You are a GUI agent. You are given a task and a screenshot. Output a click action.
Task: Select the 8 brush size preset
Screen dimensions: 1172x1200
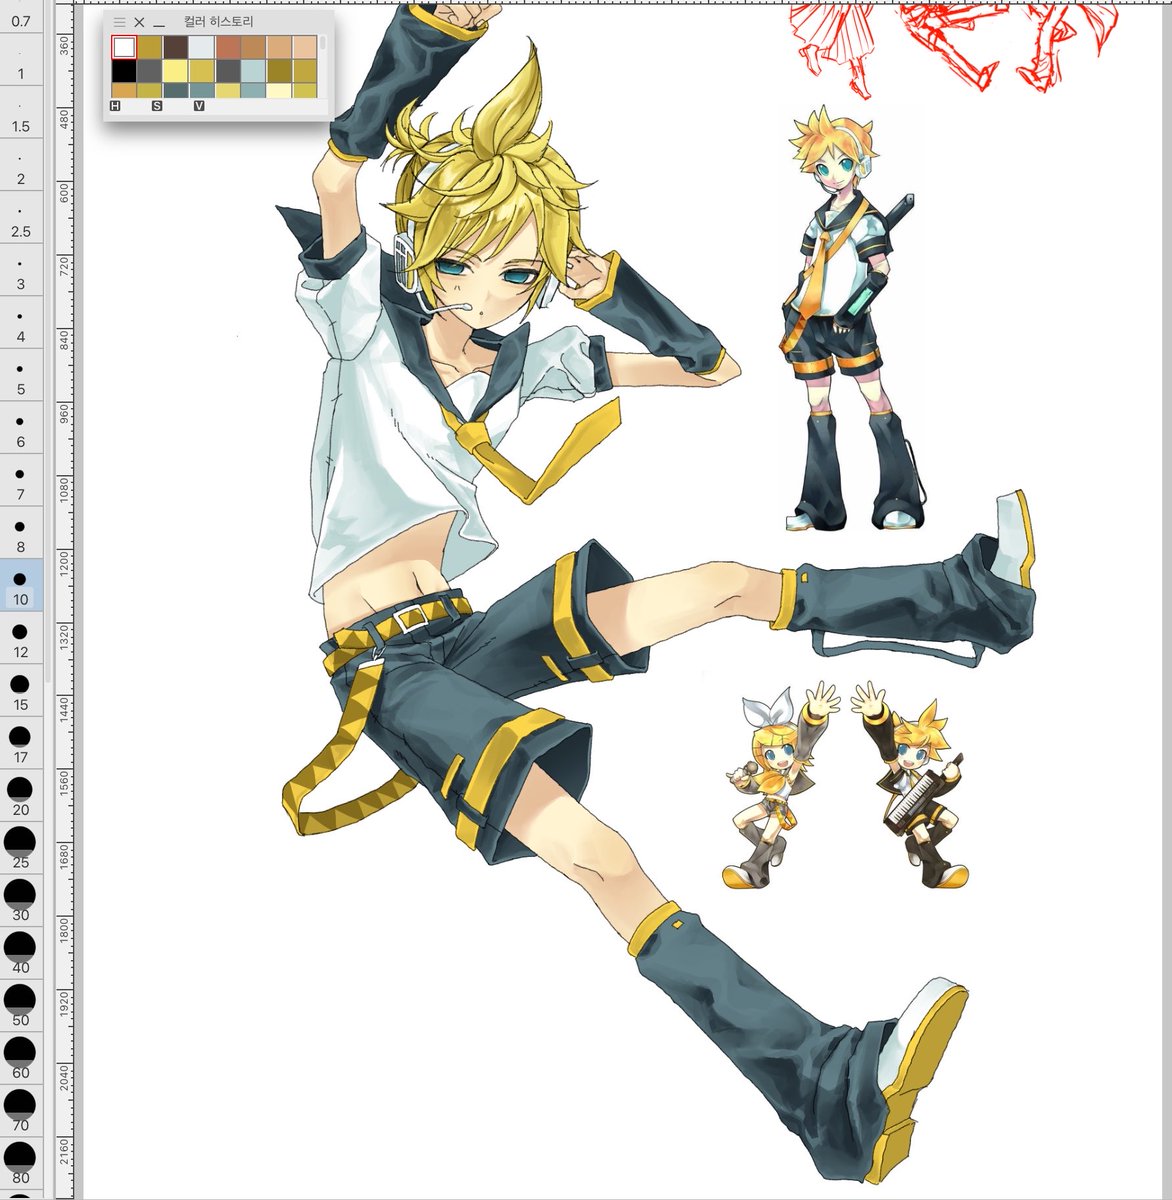pos(20,533)
